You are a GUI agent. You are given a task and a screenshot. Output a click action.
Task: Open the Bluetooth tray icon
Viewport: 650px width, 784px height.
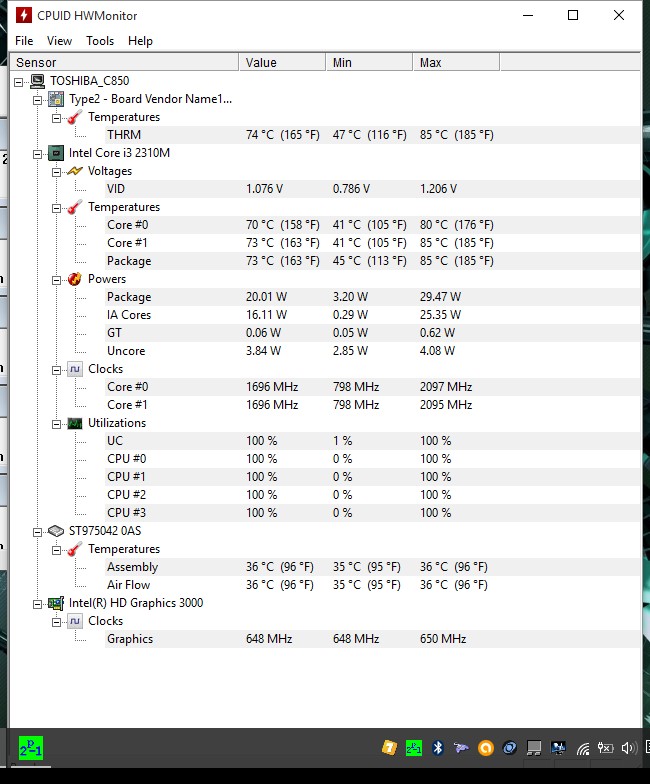pos(437,748)
